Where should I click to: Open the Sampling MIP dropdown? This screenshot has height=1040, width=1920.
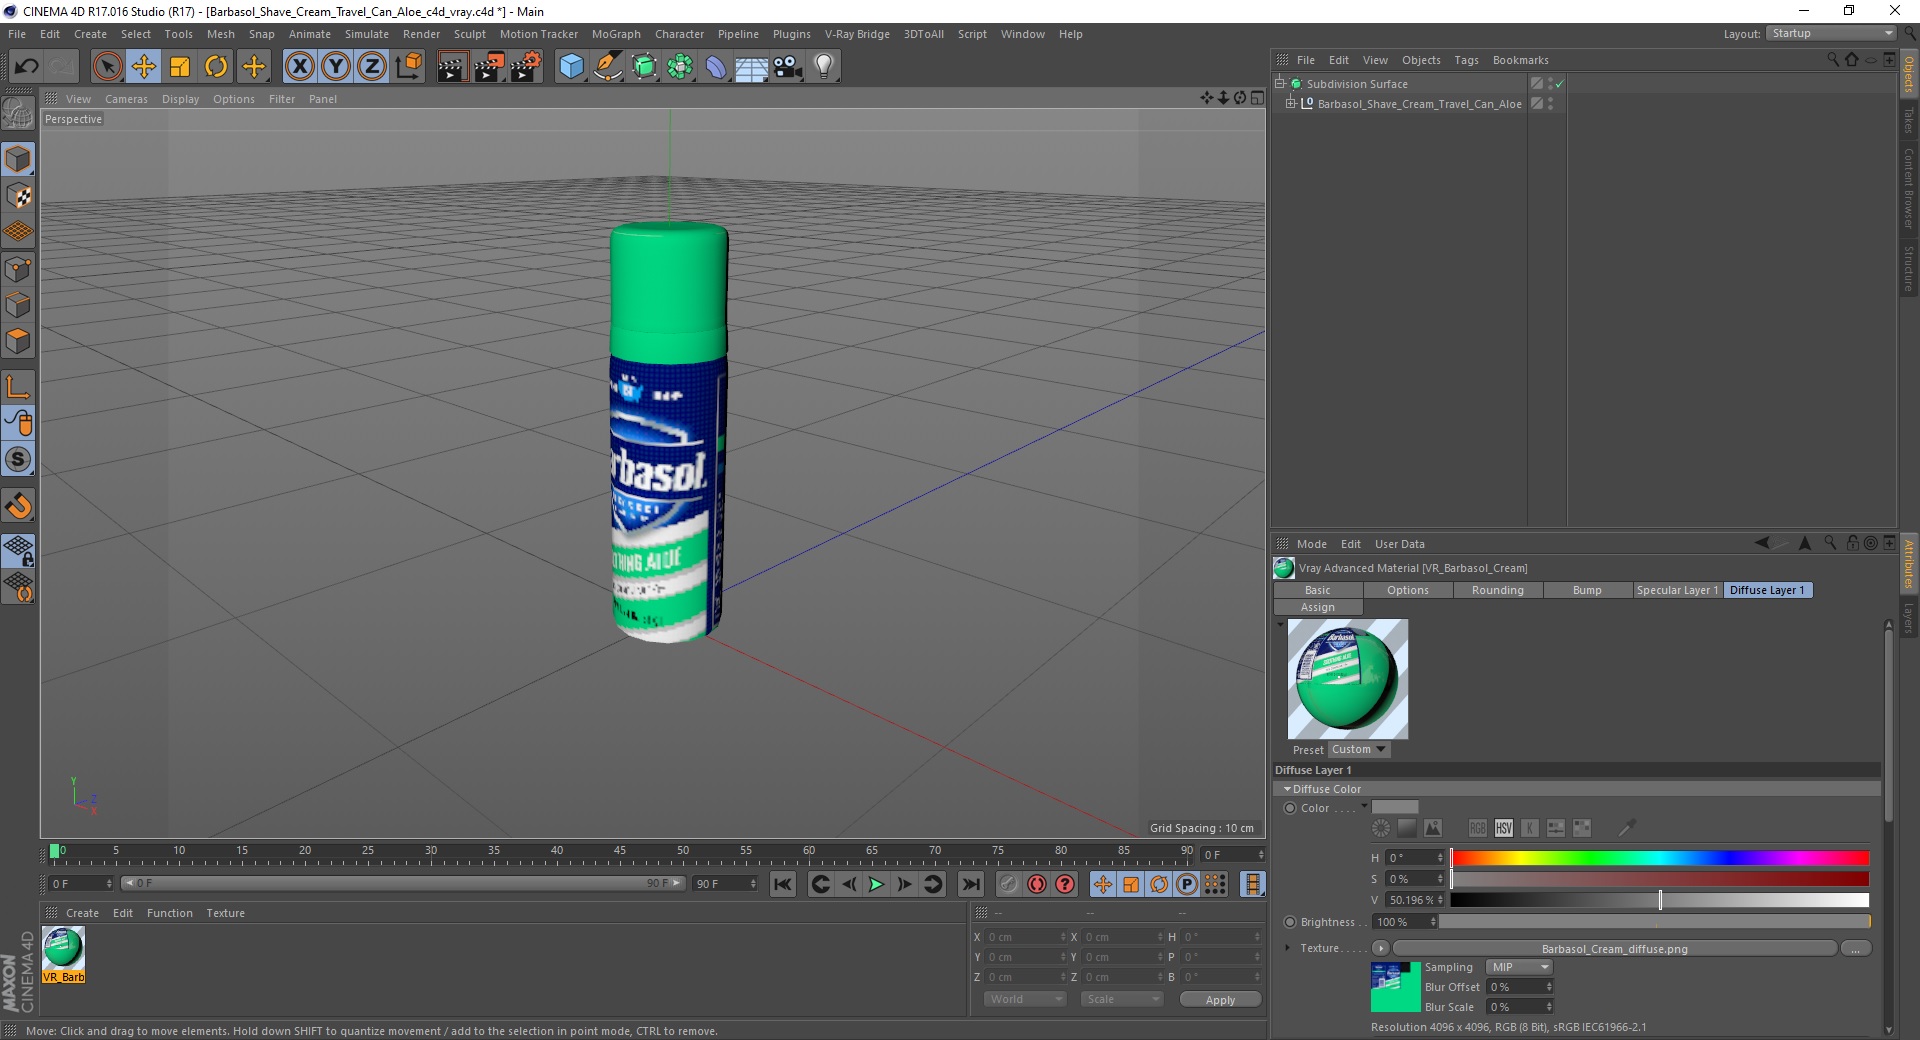[x=1518, y=967]
